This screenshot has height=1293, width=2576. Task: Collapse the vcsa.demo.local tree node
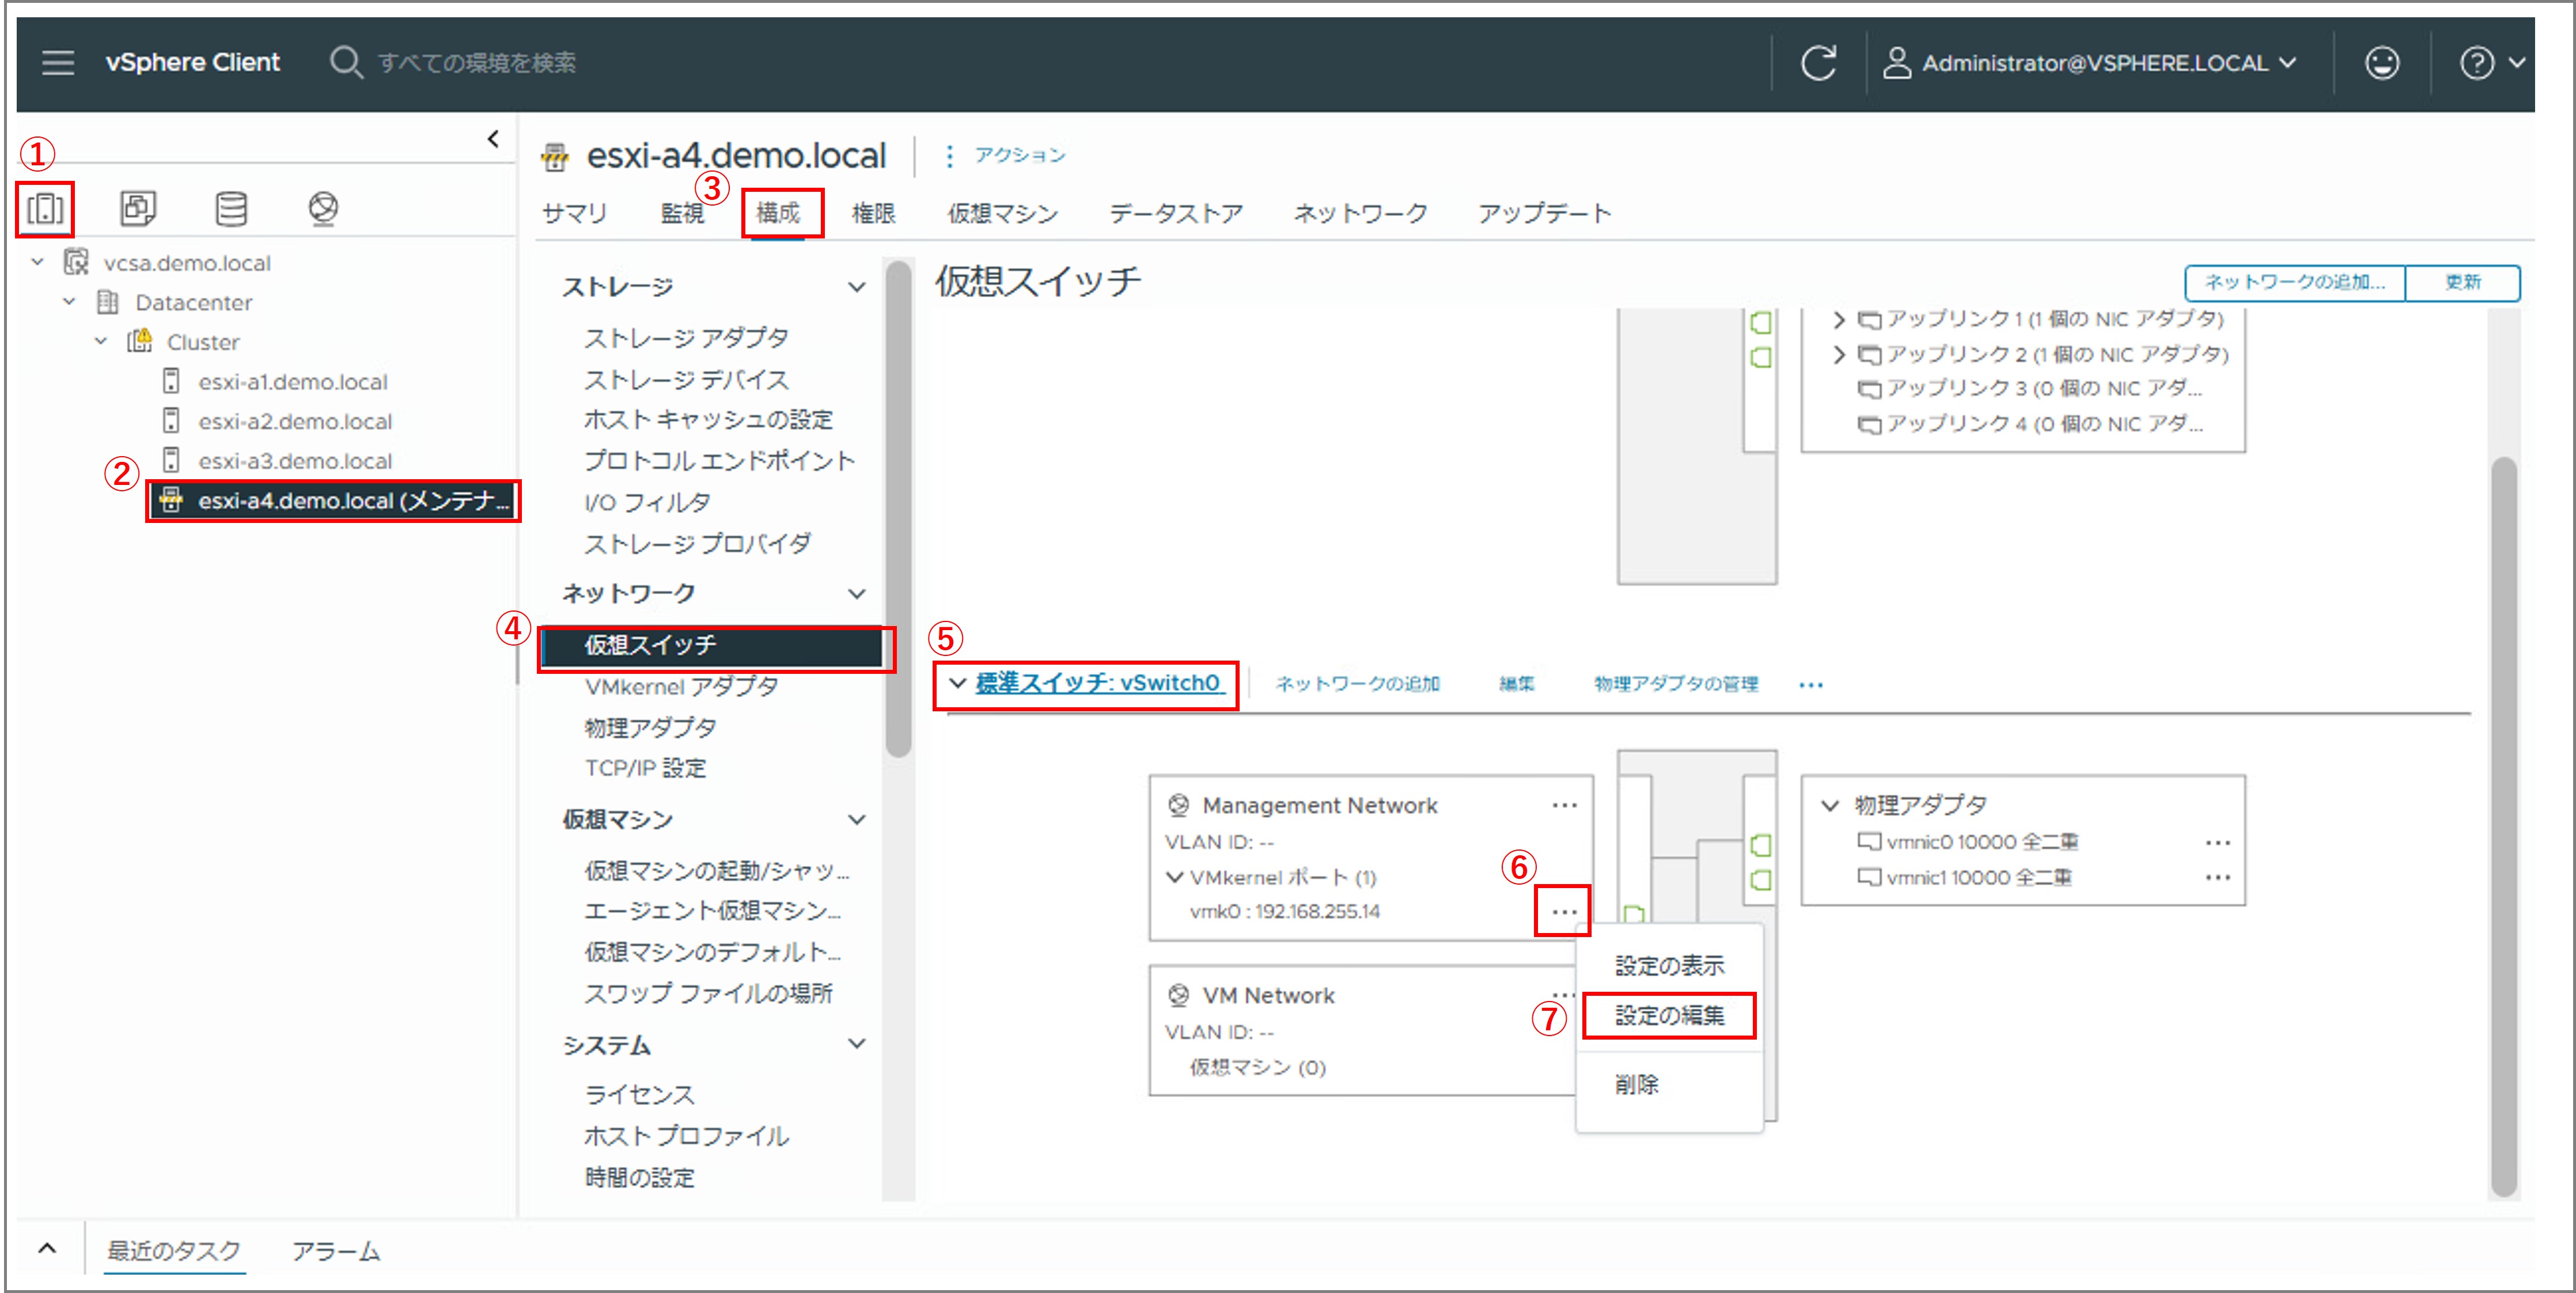37,262
